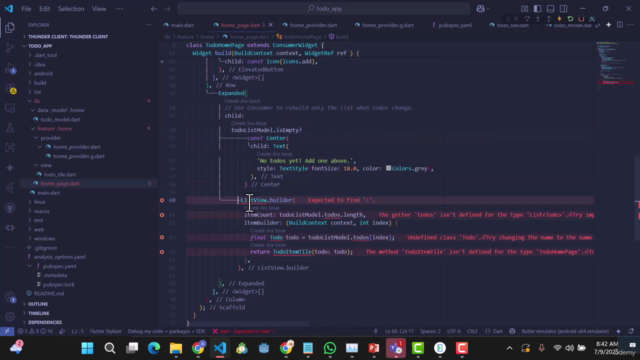Select flutter emulator device in status bar
The image size is (640, 360).
(x=565, y=331)
